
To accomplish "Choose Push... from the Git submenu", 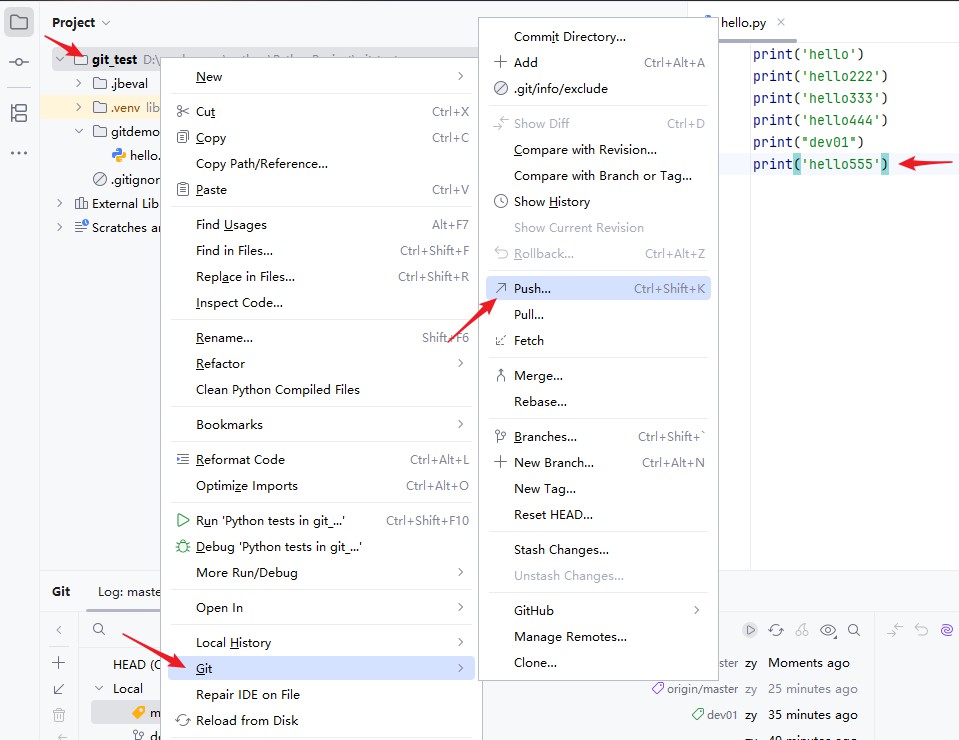I will pyautogui.click(x=599, y=288).
